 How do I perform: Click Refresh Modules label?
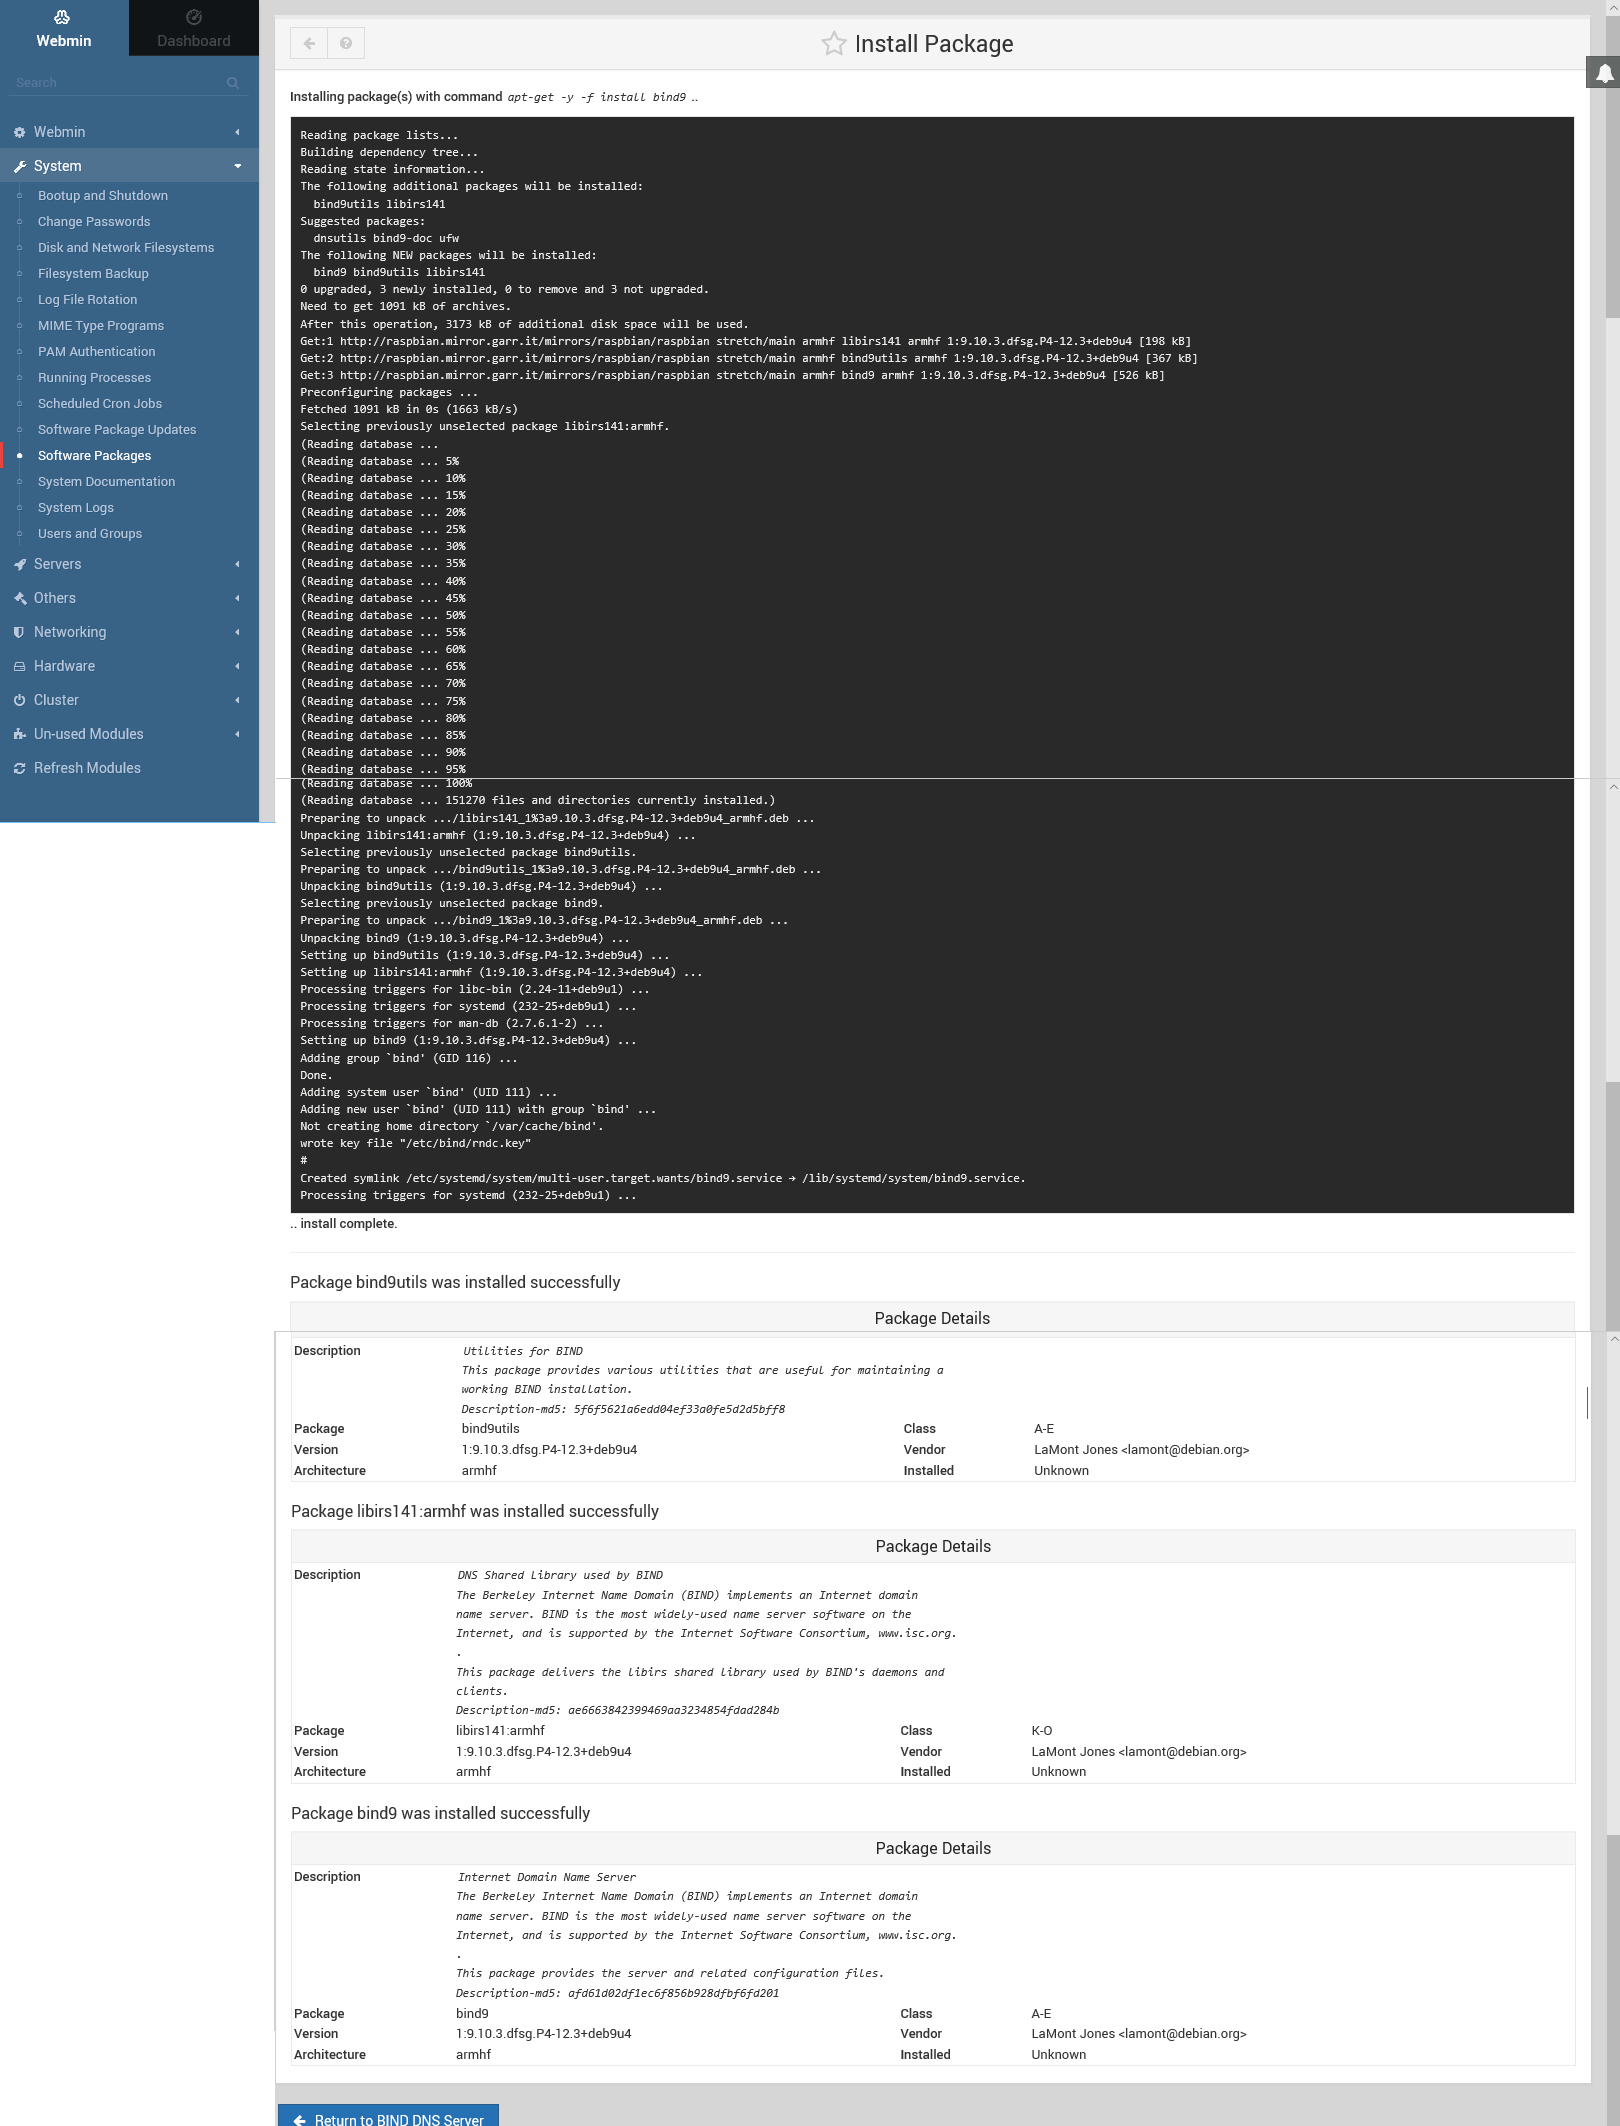coord(87,768)
